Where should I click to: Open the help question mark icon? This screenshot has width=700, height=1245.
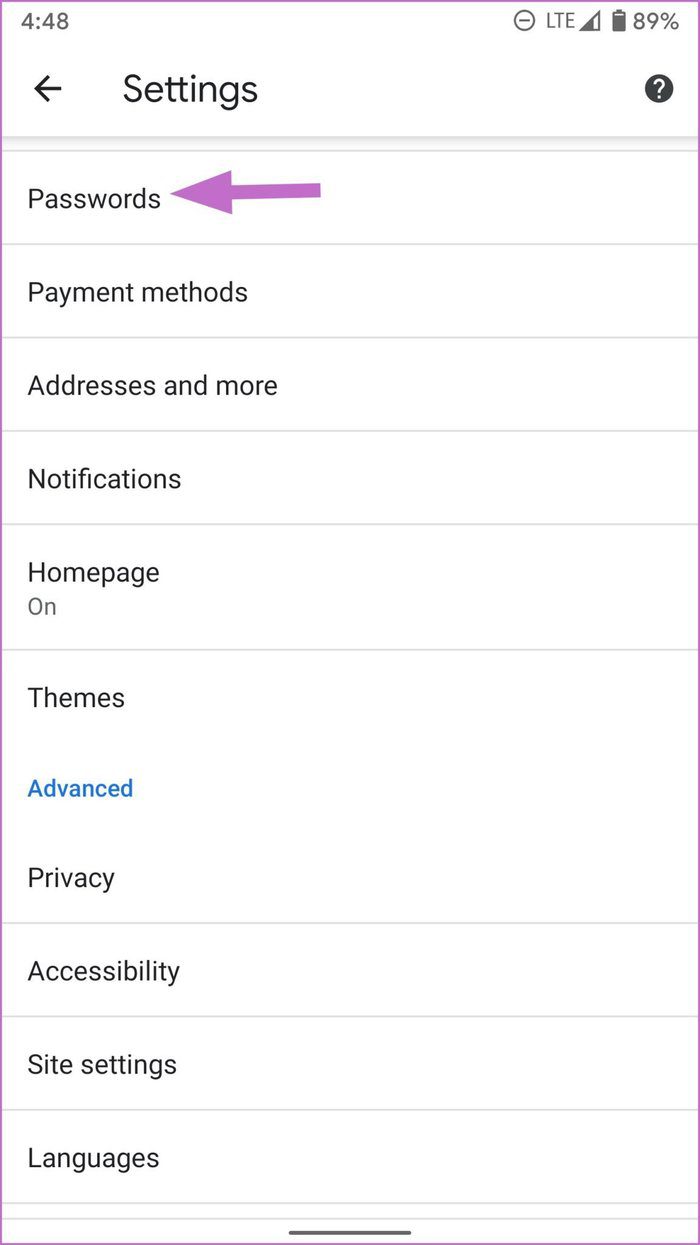658,89
